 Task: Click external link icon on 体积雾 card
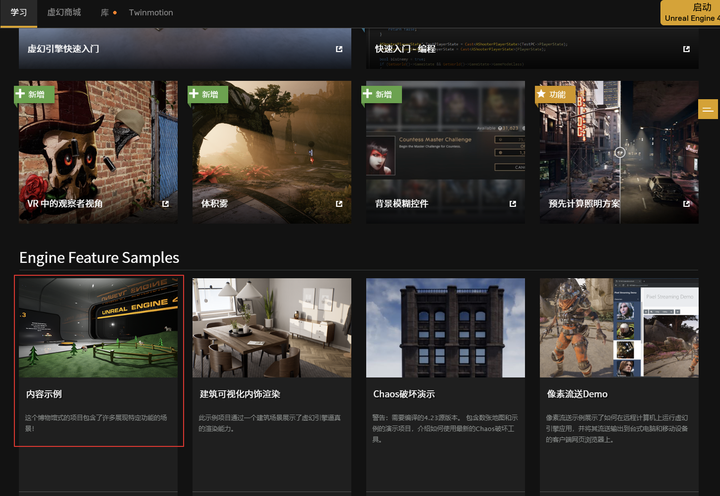(x=339, y=203)
